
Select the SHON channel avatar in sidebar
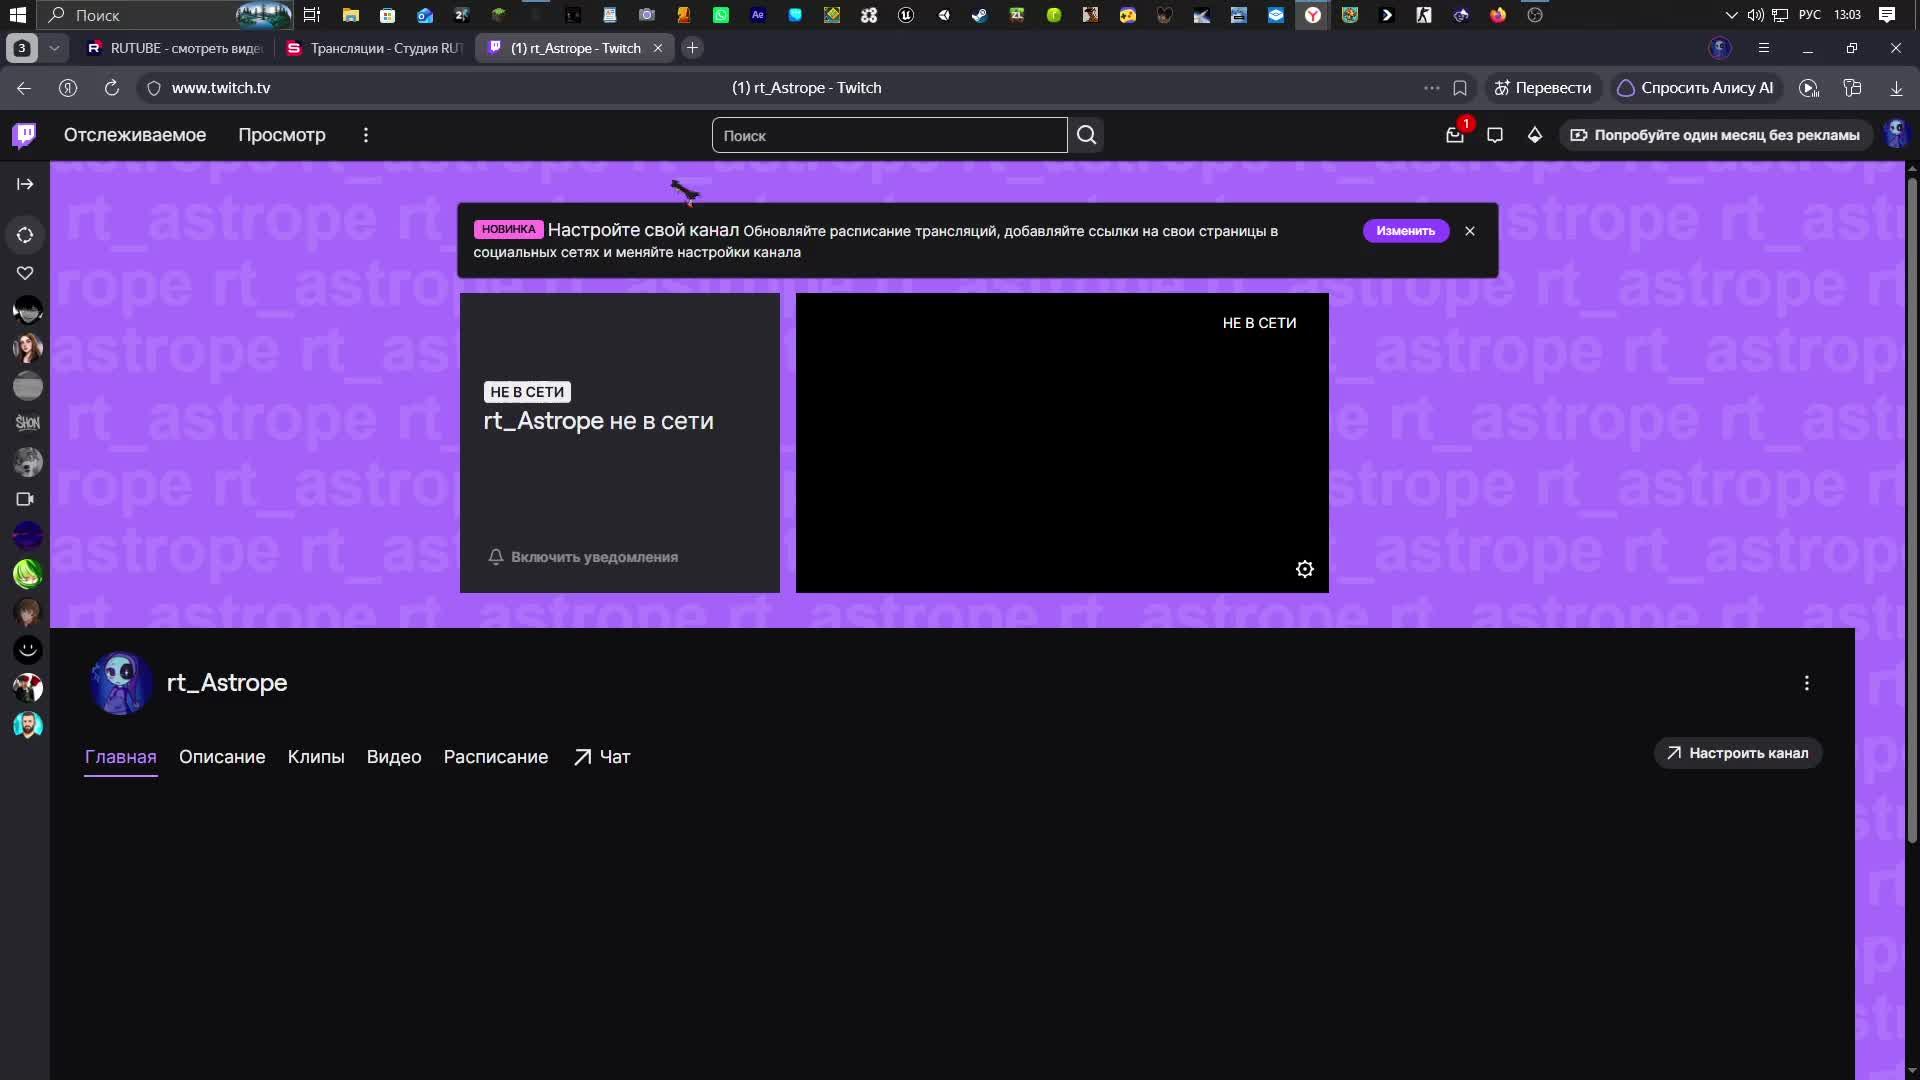click(x=28, y=423)
